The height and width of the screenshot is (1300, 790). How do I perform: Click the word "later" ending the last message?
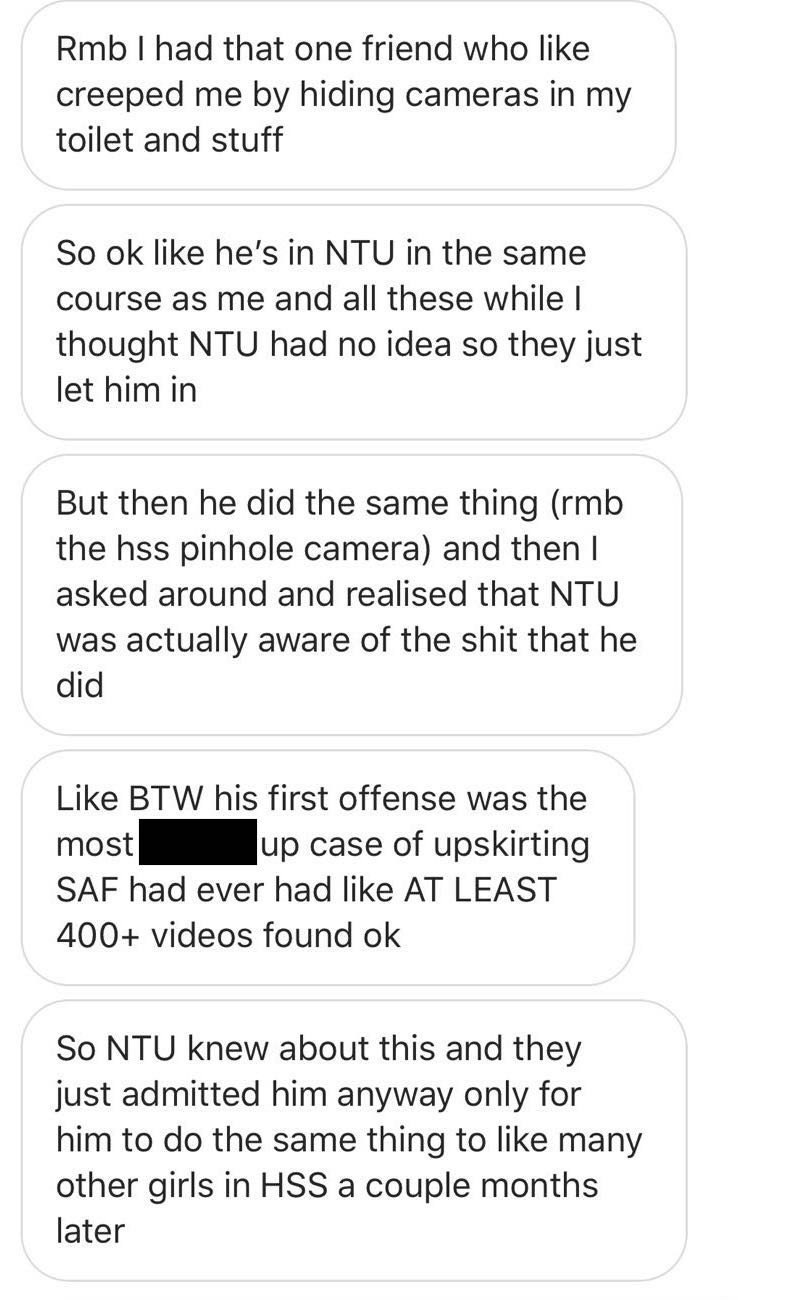tap(90, 1231)
